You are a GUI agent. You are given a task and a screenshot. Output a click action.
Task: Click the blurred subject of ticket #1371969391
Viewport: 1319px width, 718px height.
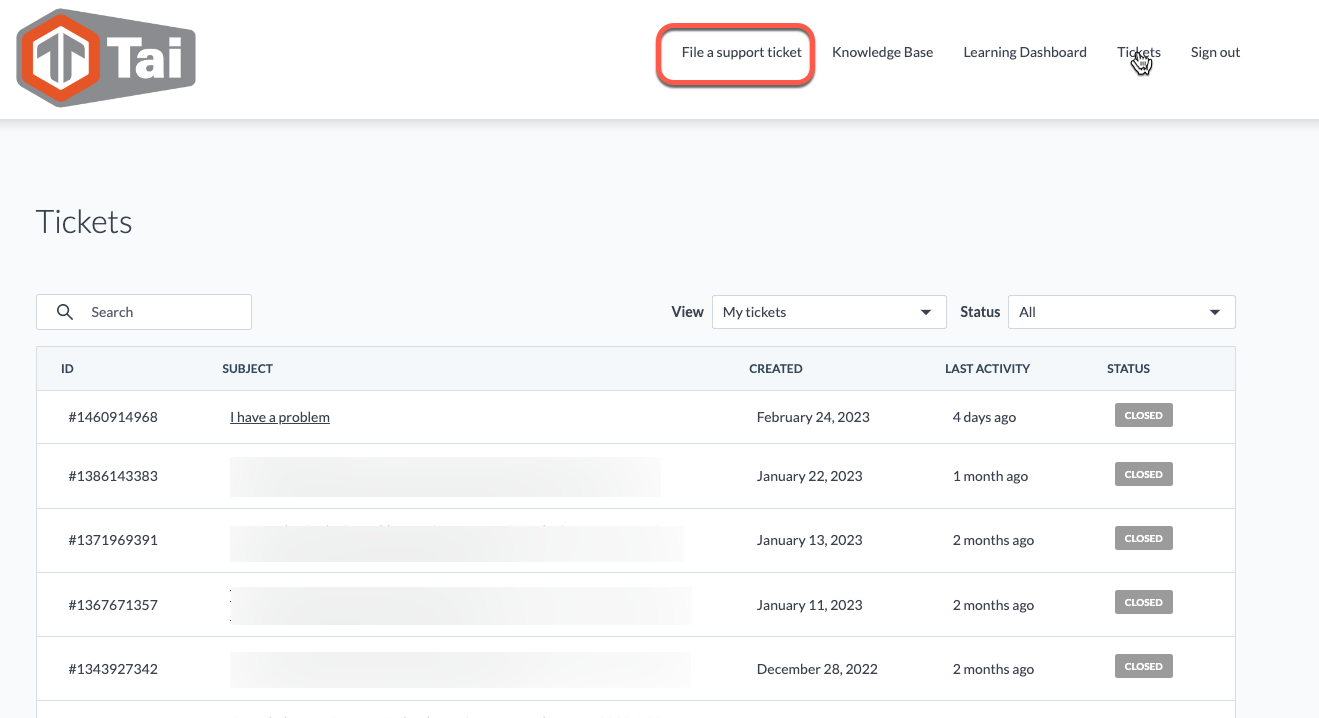pos(456,541)
